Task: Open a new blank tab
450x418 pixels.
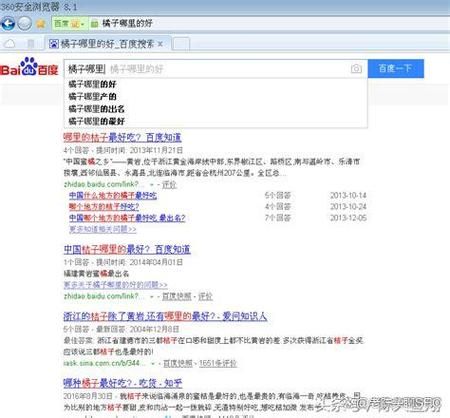Action: pos(181,44)
